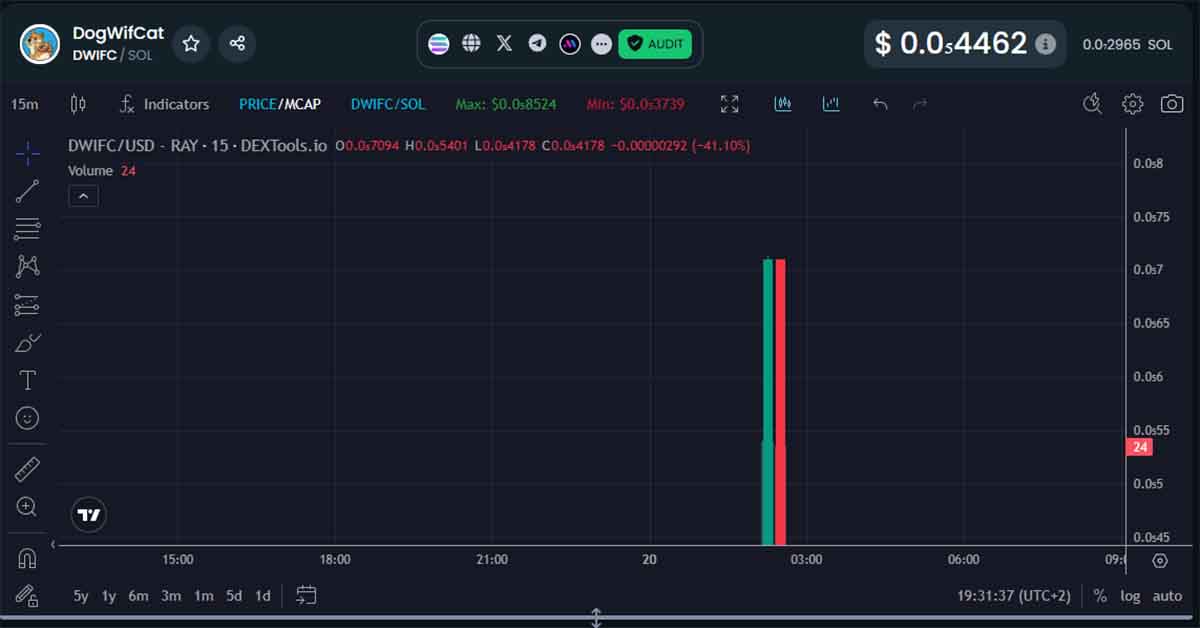Click the camera snapshot icon
1200x628 pixels.
point(1171,104)
